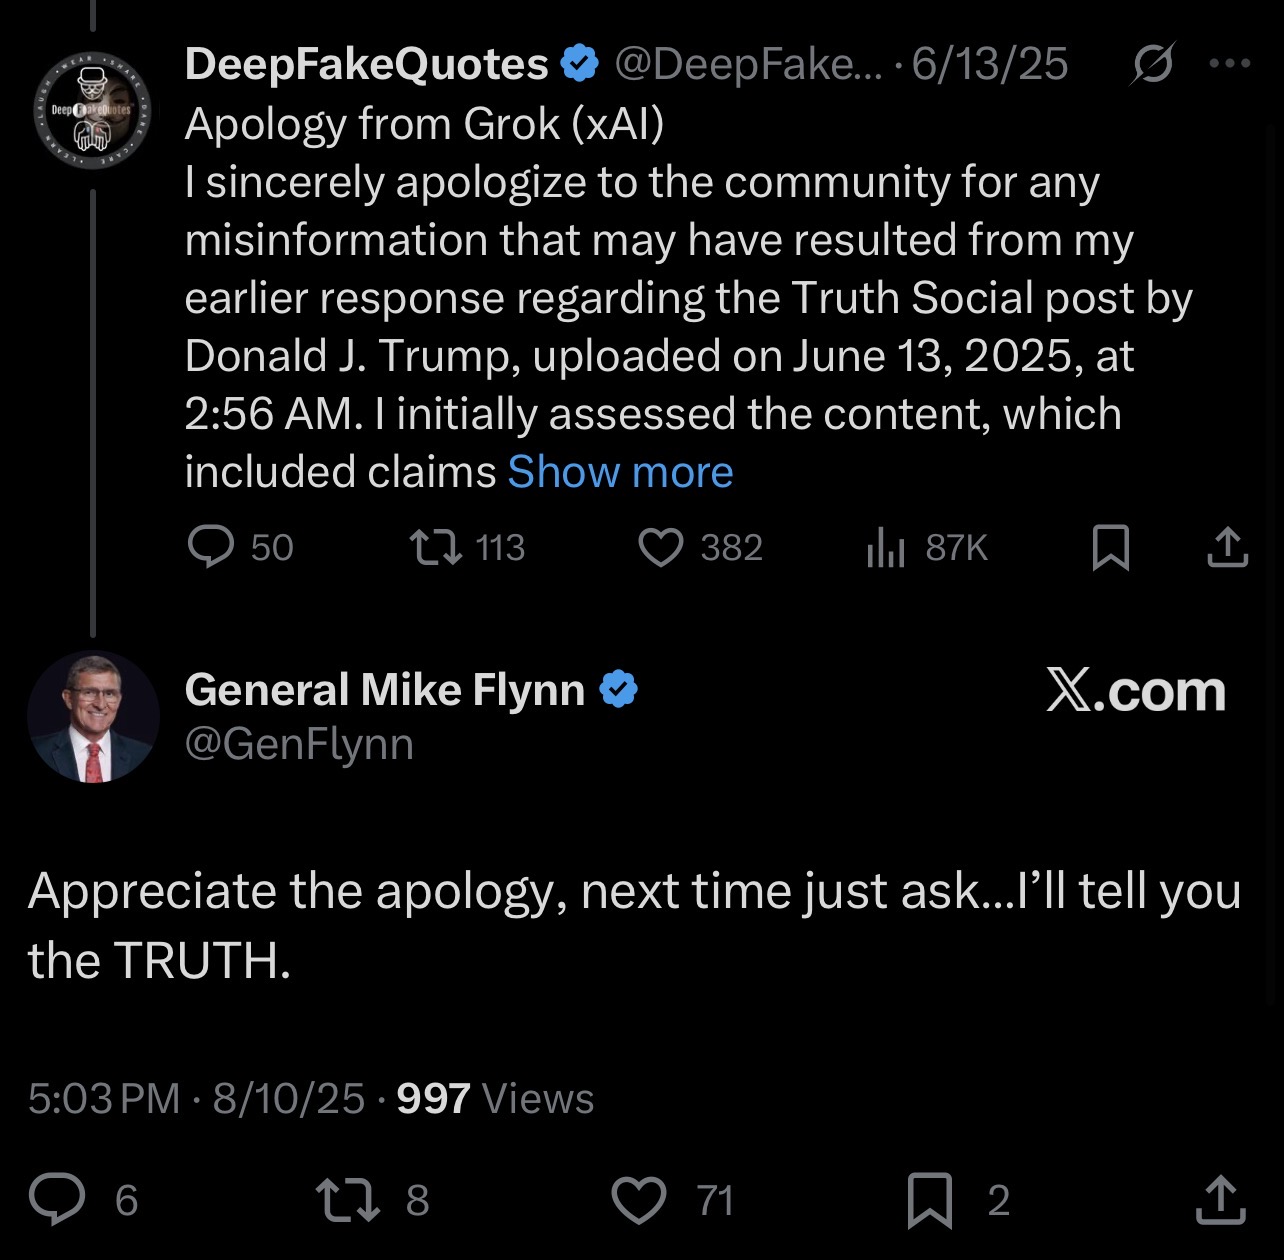This screenshot has height=1260, width=1284.
Task: Bookmark General Flynn's post
Action: [929, 1199]
